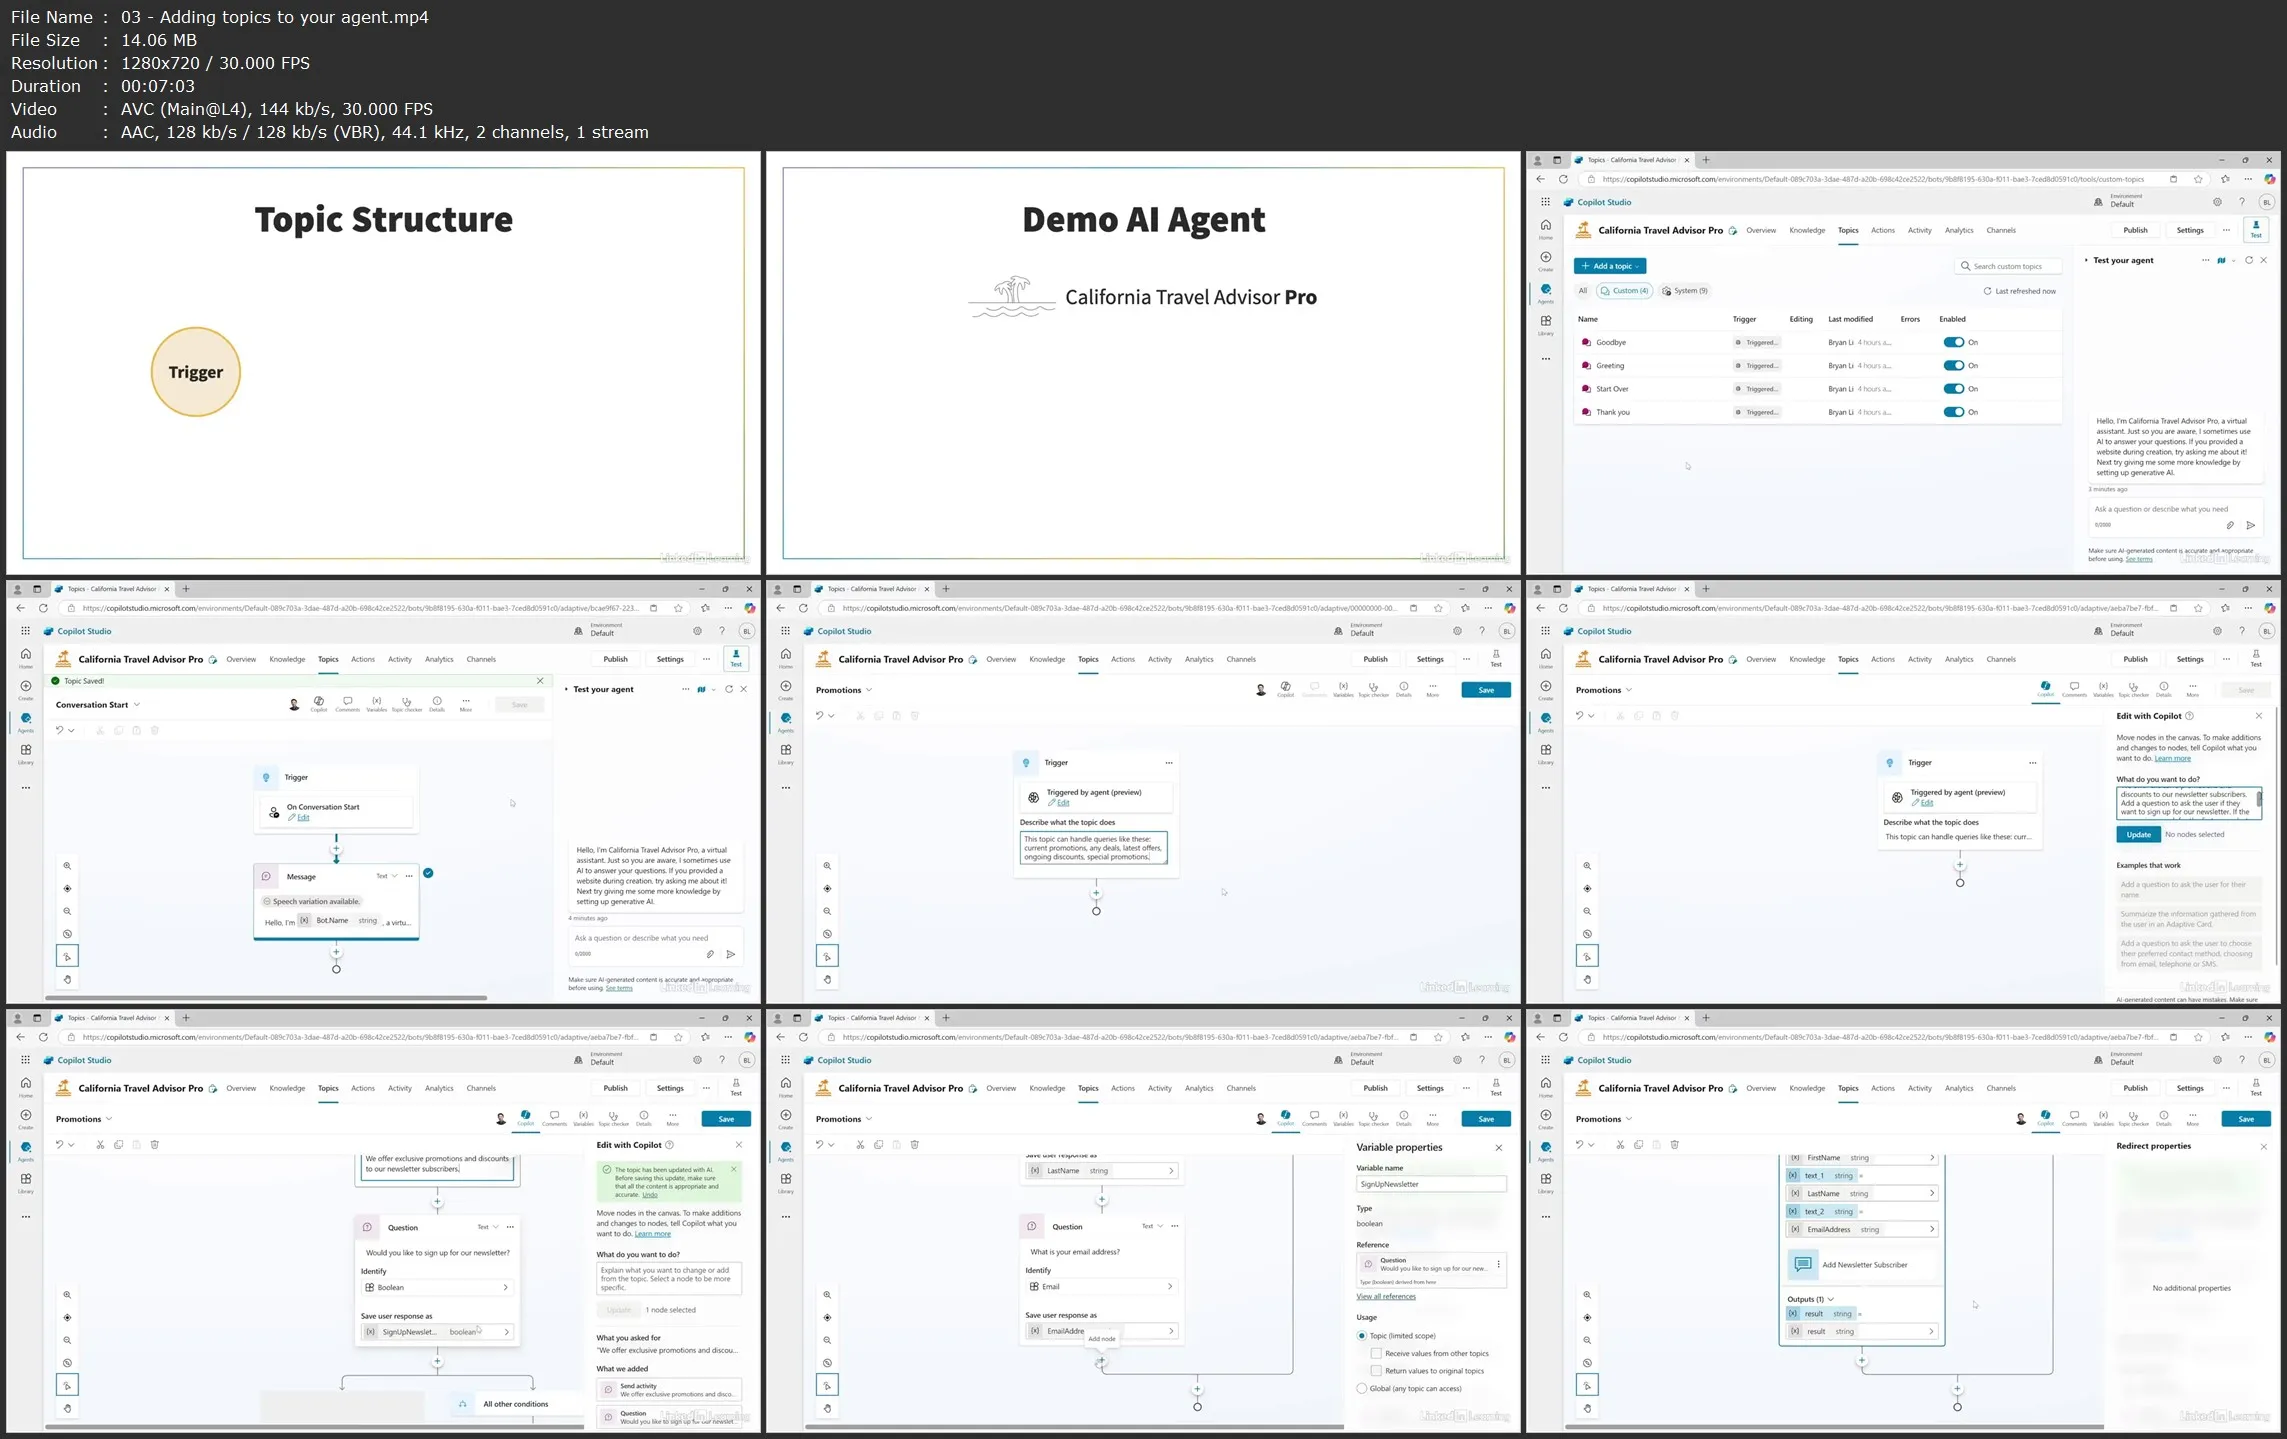The height and width of the screenshot is (1439, 2287).
Task: Open the Message node Text dropdown
Action: (387, 876)
